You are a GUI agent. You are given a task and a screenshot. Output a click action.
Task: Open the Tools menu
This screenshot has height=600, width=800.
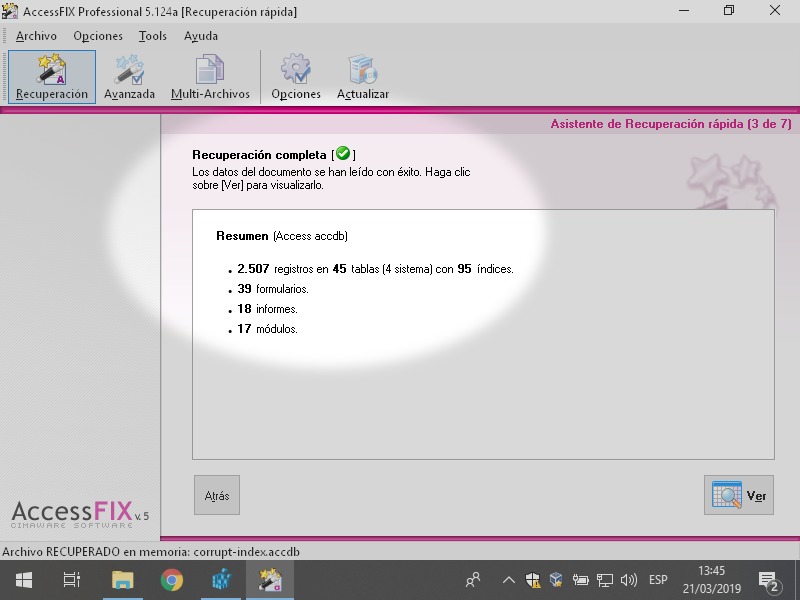152,36
